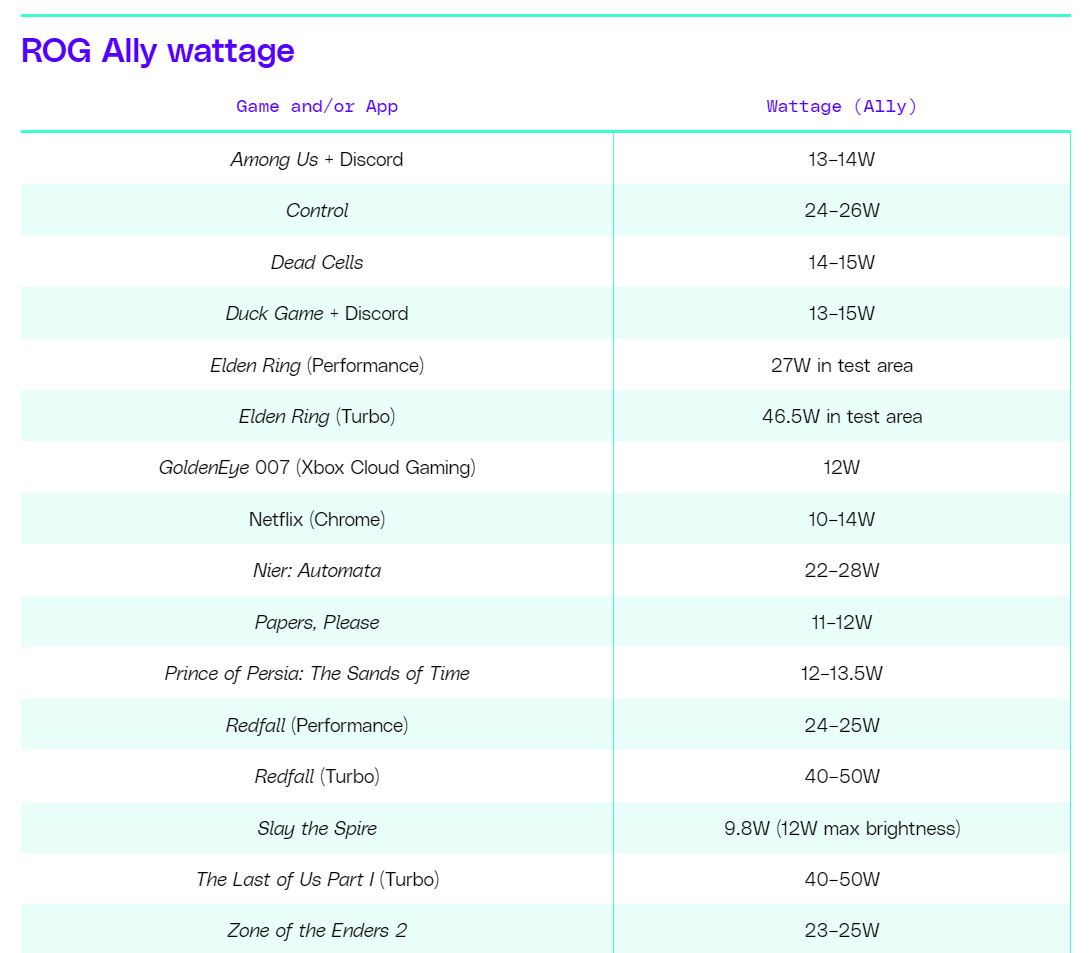Select the '11–12W' wattage value
This screenshot has height=953, width=1089.
(x=842, y=622)
